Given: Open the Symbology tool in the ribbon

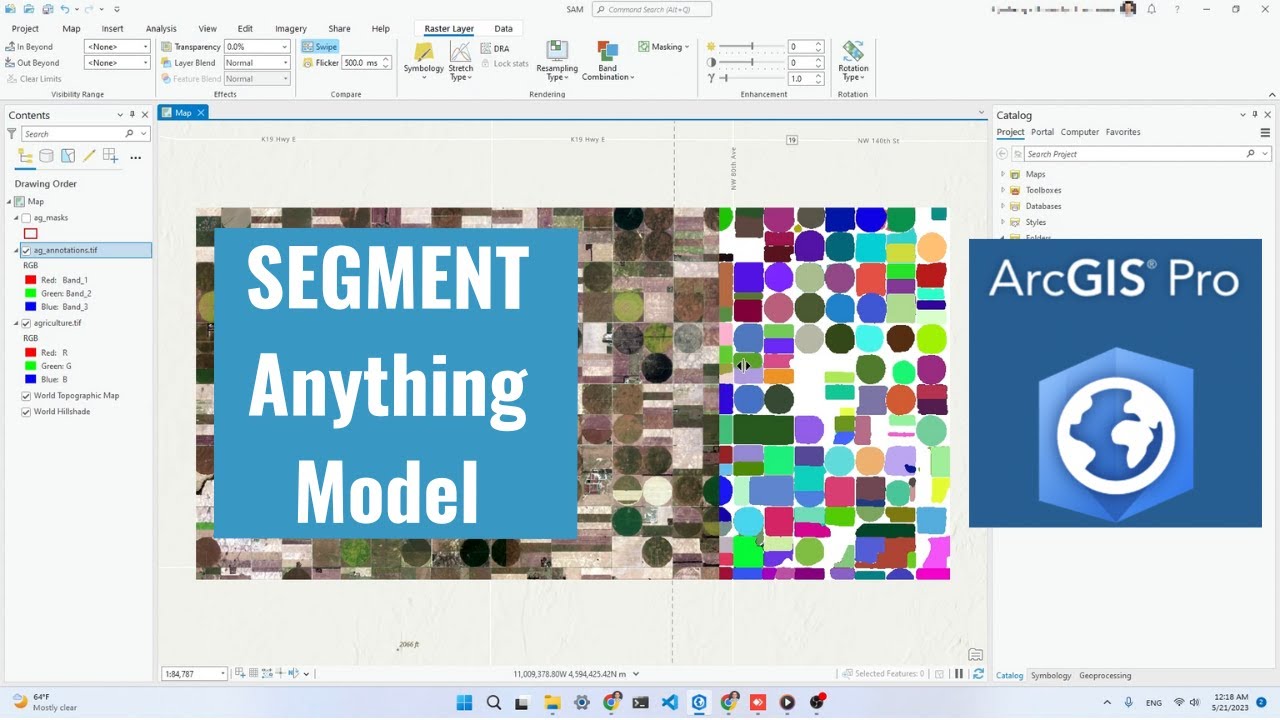Looking at the screenshot, I should tap(423, 60).
